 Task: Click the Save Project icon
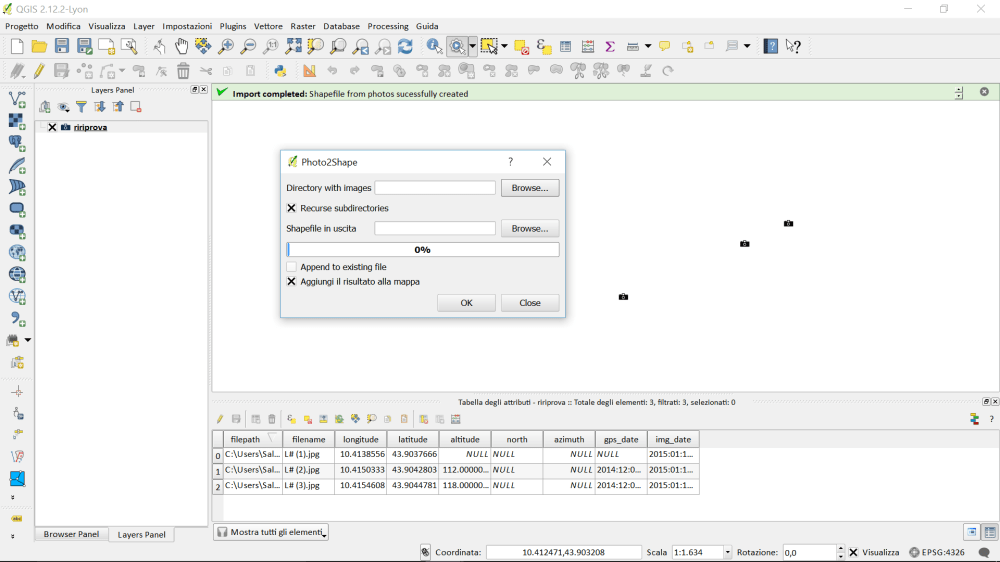coord(62,46)
